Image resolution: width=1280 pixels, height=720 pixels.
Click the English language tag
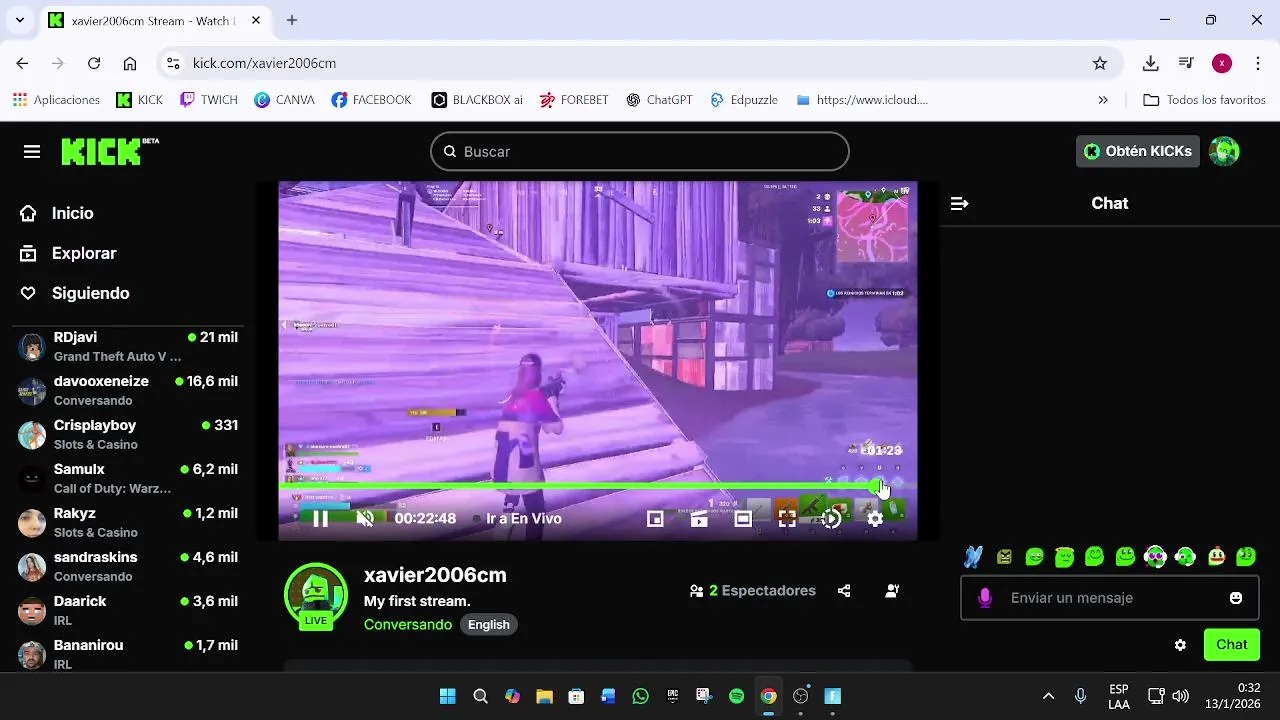tap(489, 624)
